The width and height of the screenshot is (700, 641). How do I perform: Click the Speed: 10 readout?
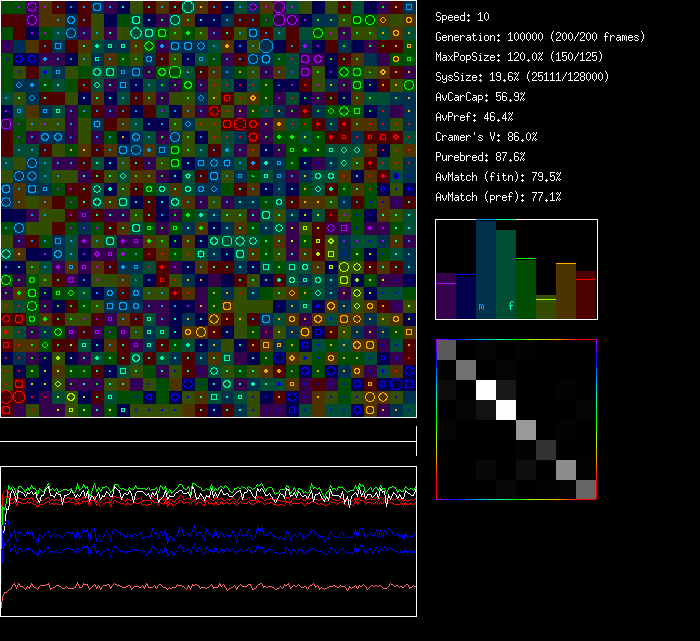point(463,17)
